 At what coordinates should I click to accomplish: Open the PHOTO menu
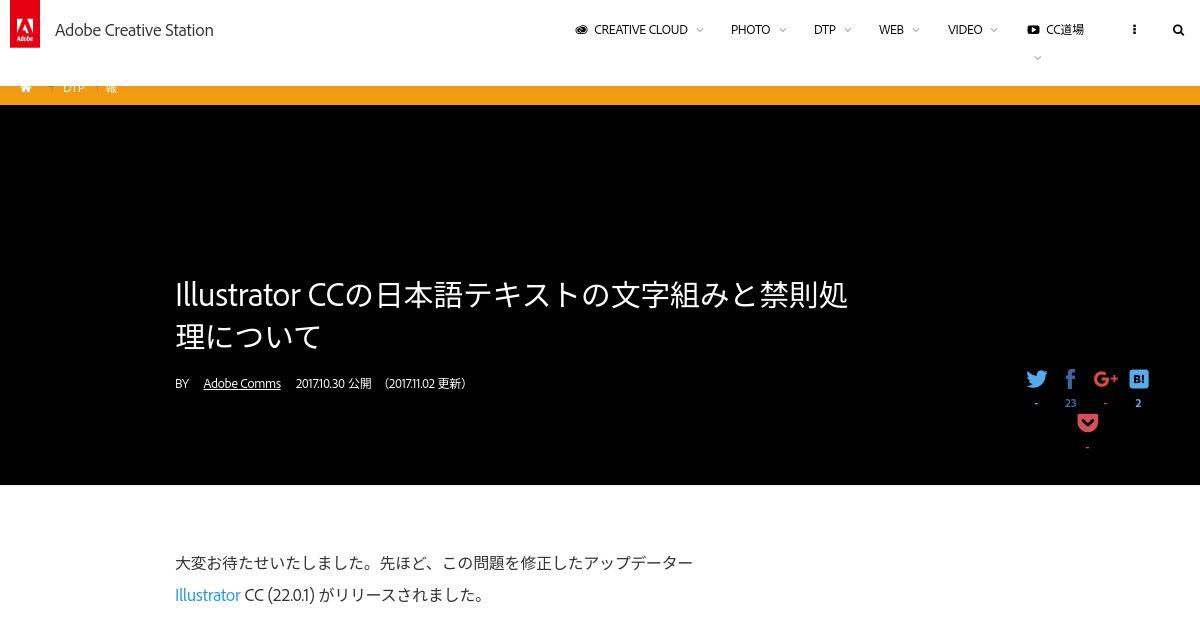point(750,30)
